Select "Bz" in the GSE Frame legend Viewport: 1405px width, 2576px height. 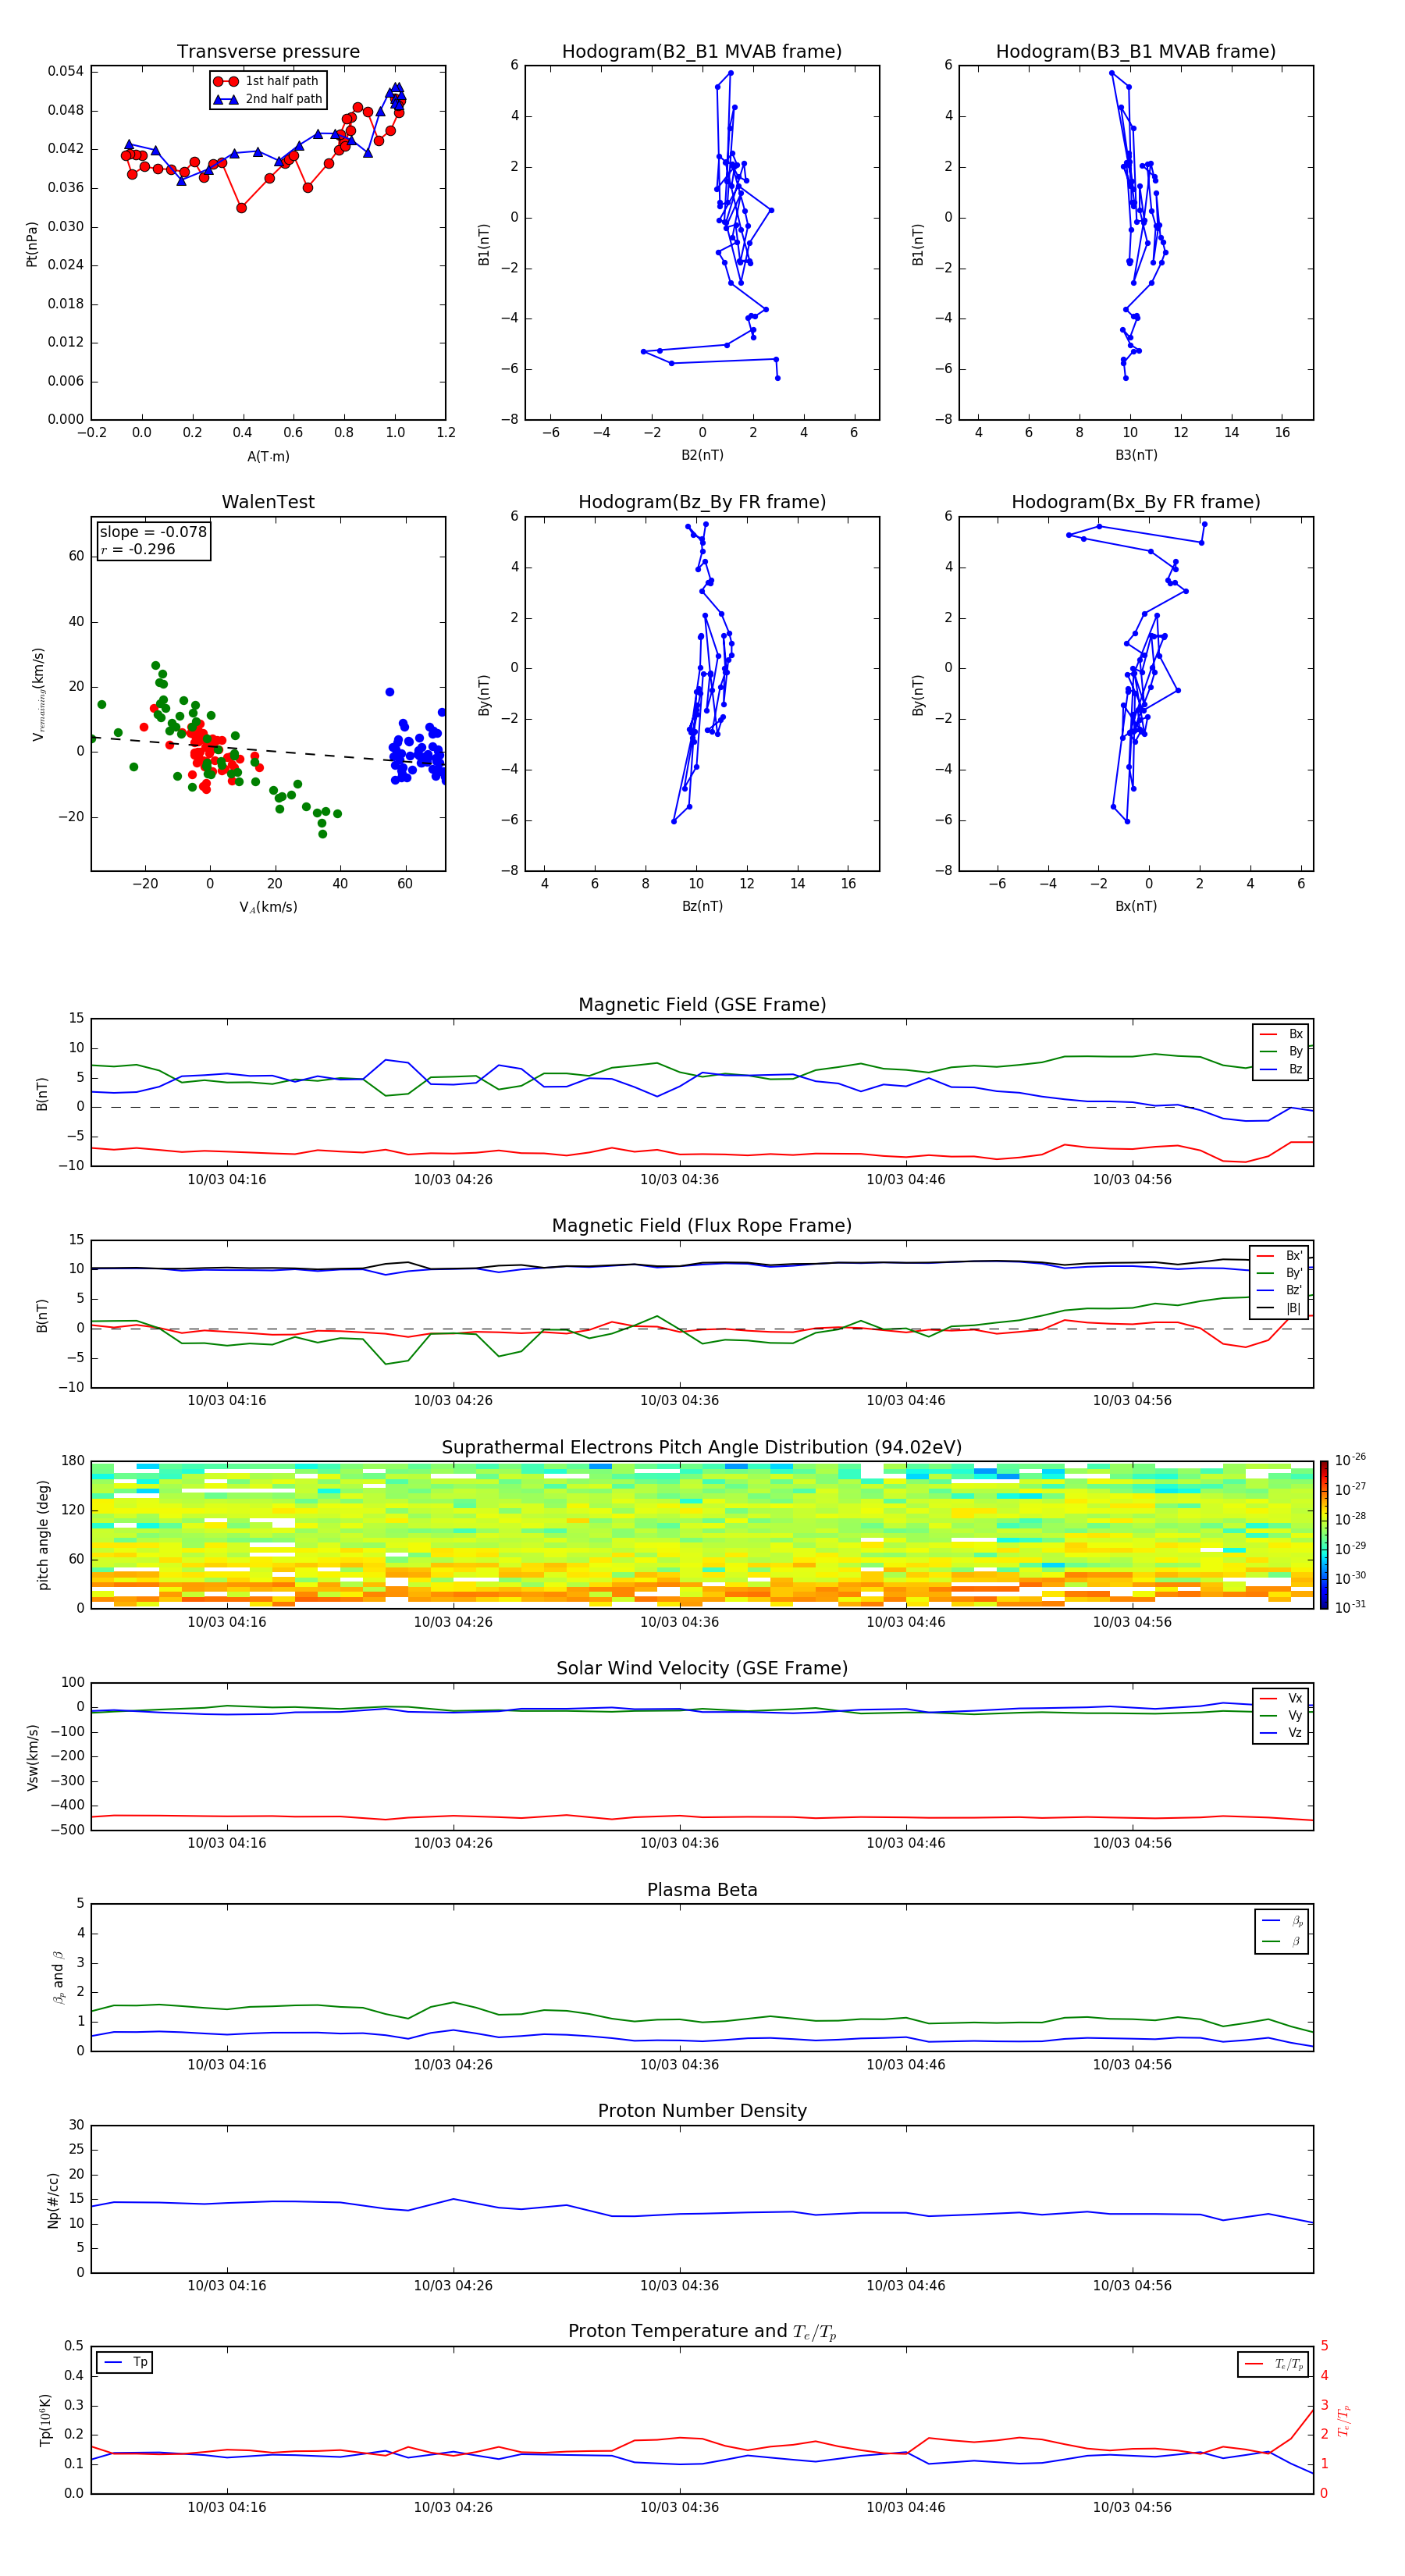pos(1281,1069)
